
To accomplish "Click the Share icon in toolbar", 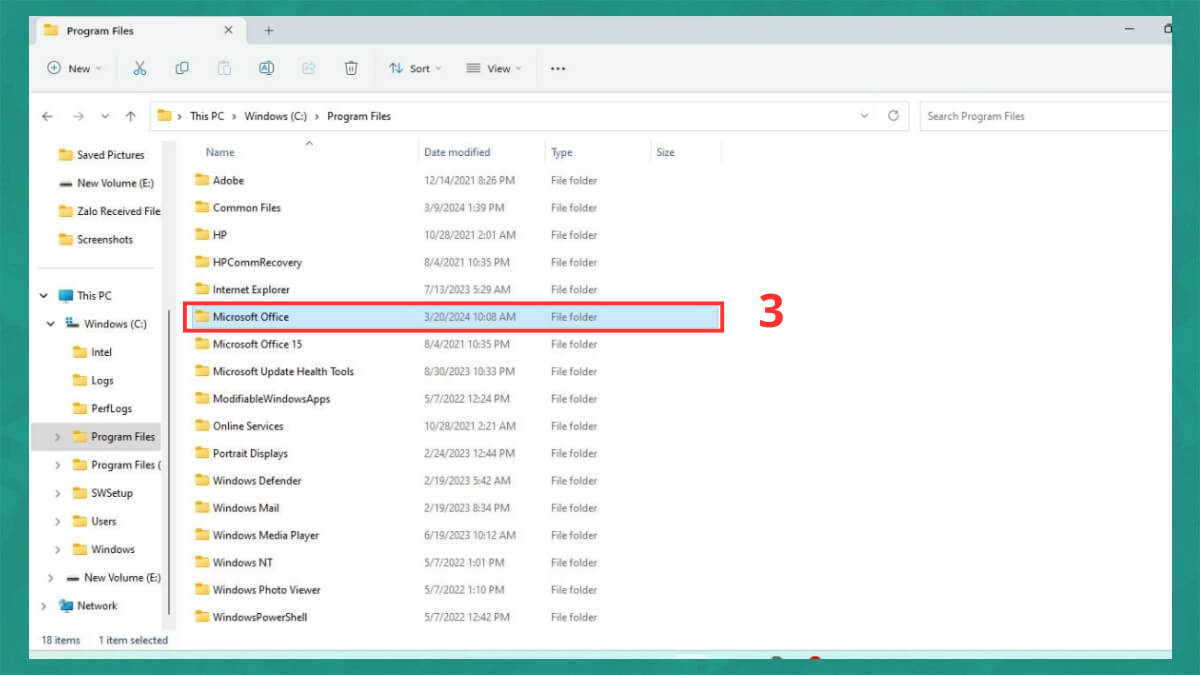I will [309, 68].
